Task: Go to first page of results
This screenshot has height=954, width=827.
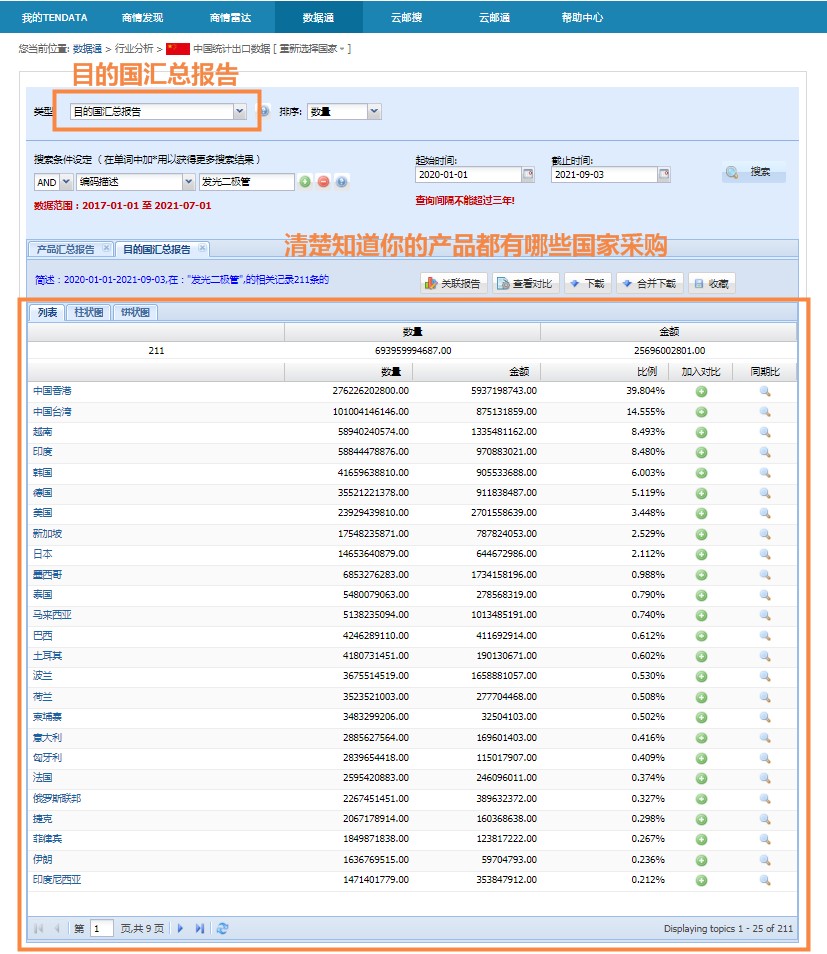Action: click(x=39, y=928)
